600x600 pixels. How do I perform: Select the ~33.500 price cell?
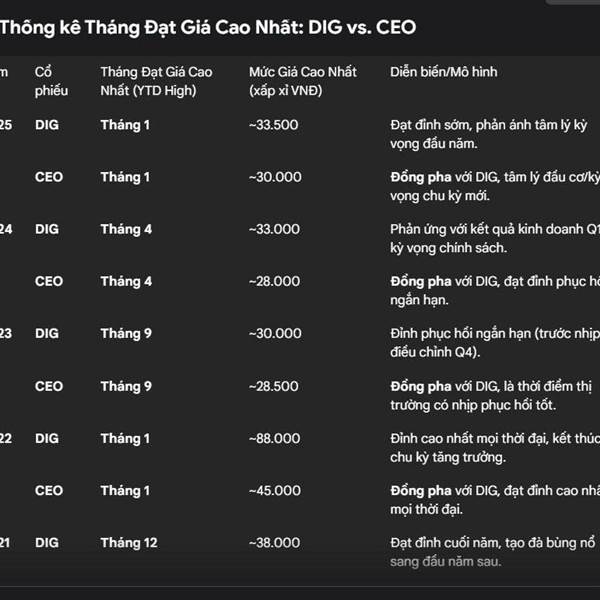tap(275, 125)
